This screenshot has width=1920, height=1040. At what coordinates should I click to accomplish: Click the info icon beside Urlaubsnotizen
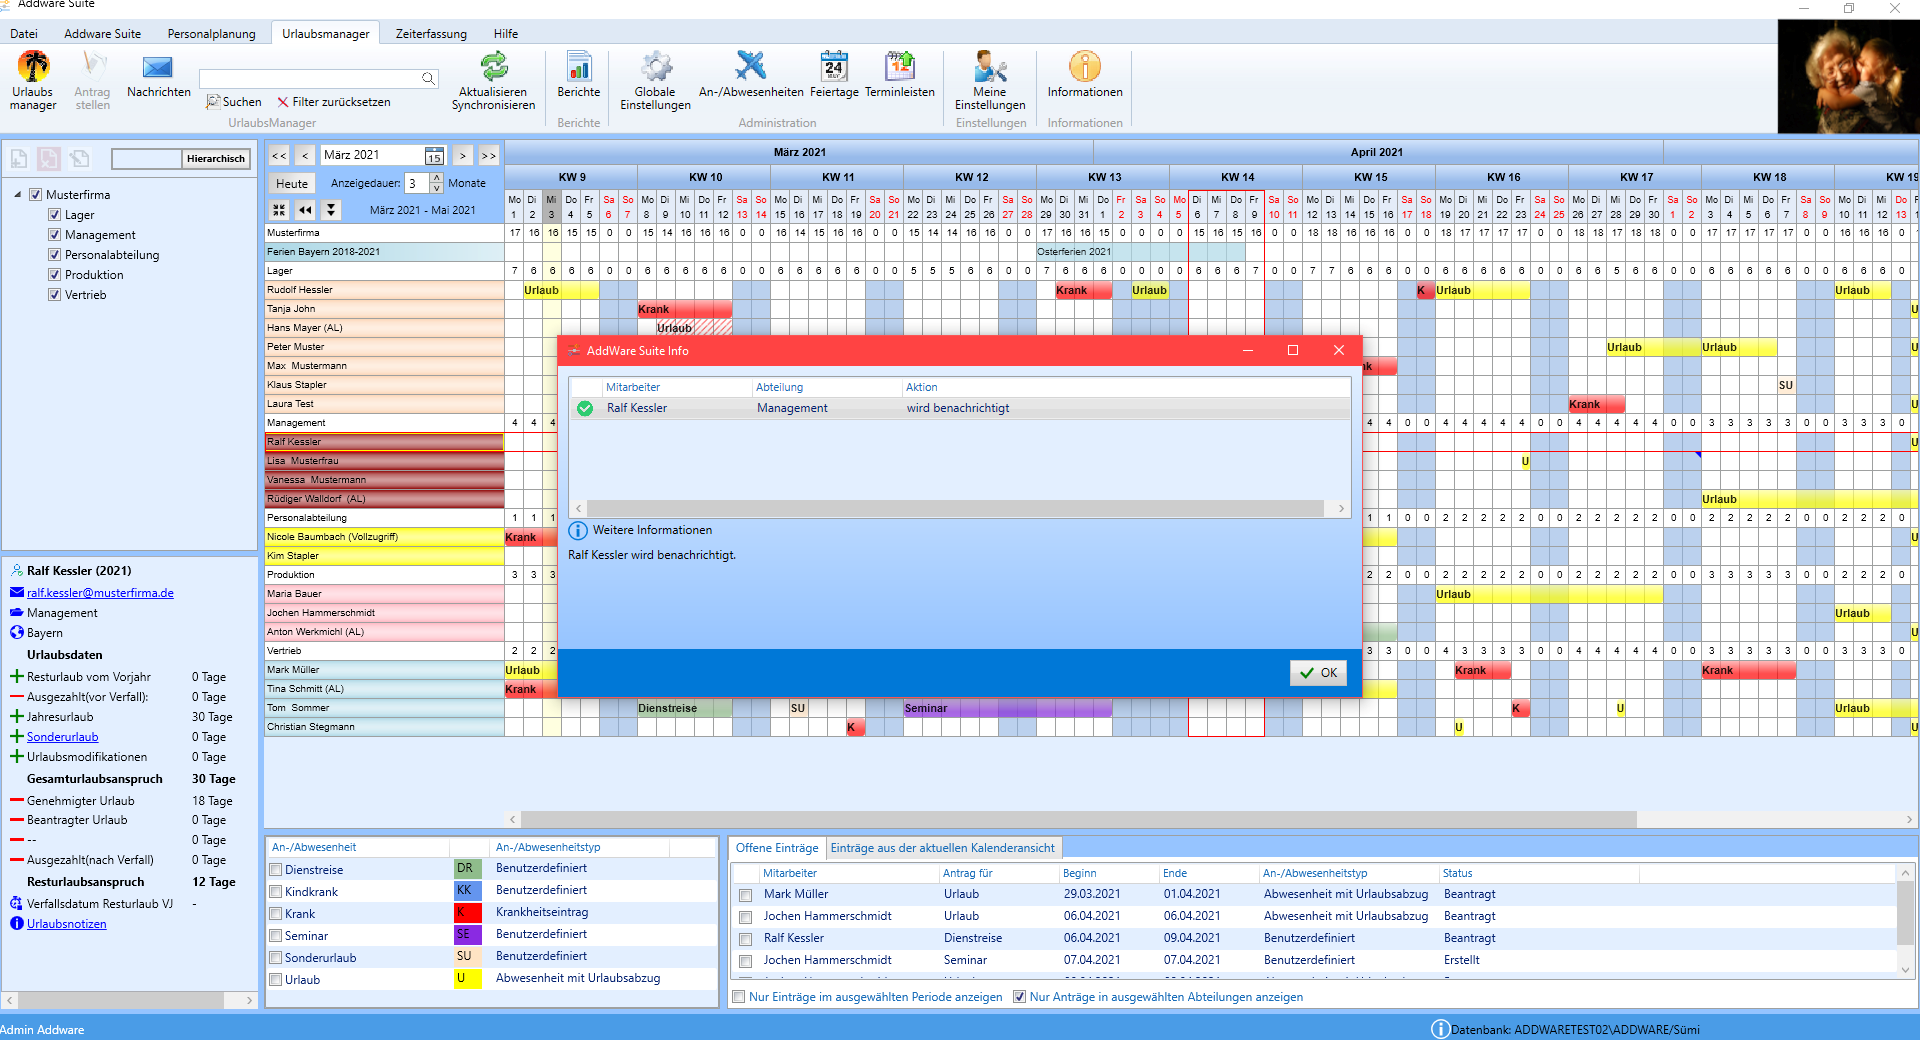pos(17,924)
